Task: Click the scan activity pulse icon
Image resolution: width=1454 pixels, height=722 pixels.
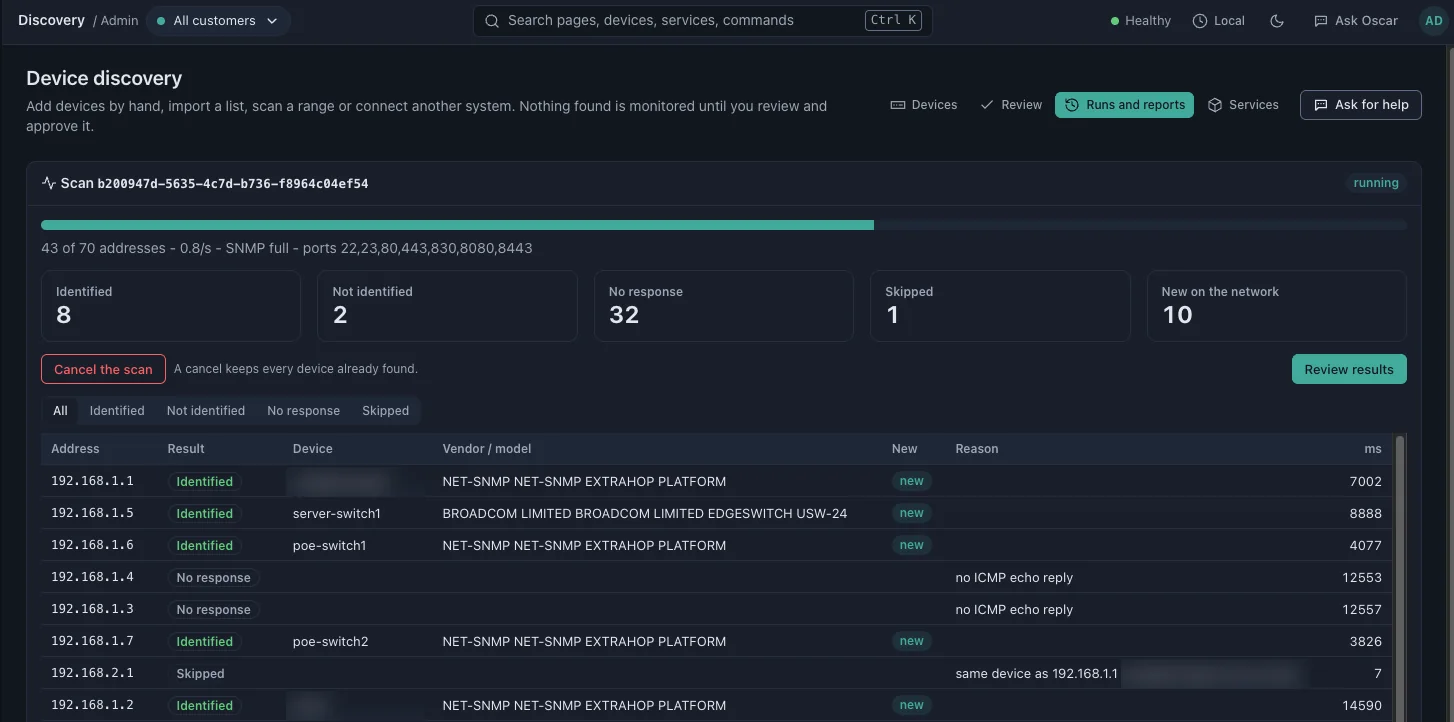Action: 48,183
